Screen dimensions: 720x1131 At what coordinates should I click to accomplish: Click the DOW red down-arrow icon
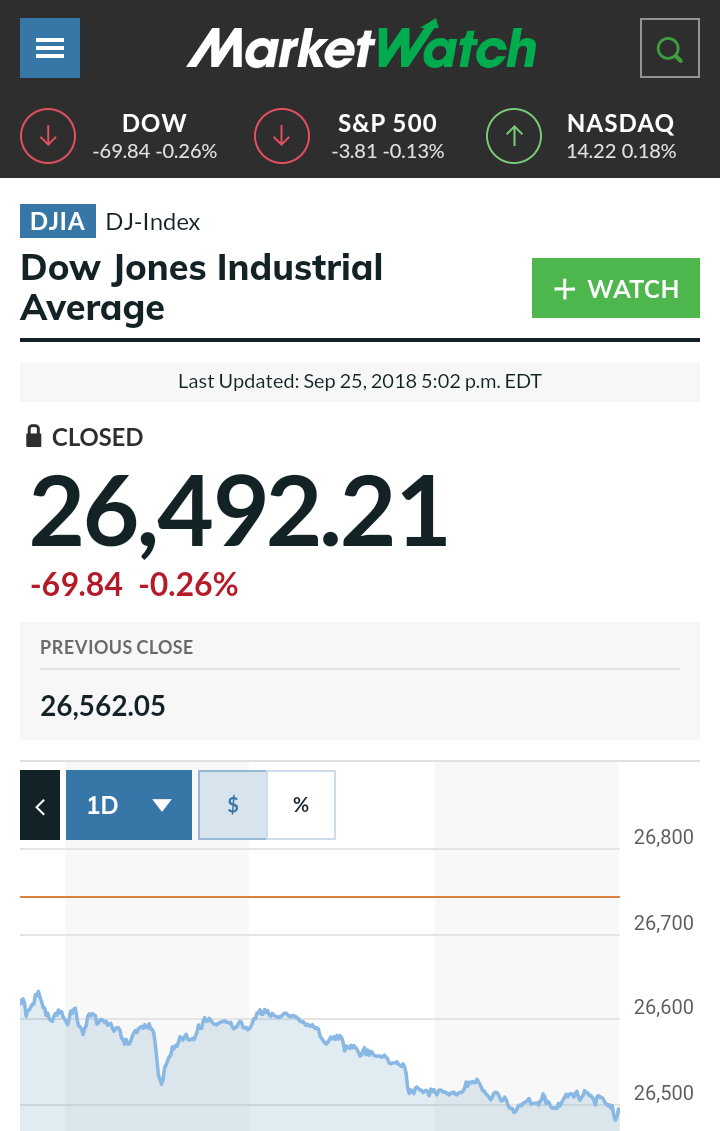click(49, 136)
